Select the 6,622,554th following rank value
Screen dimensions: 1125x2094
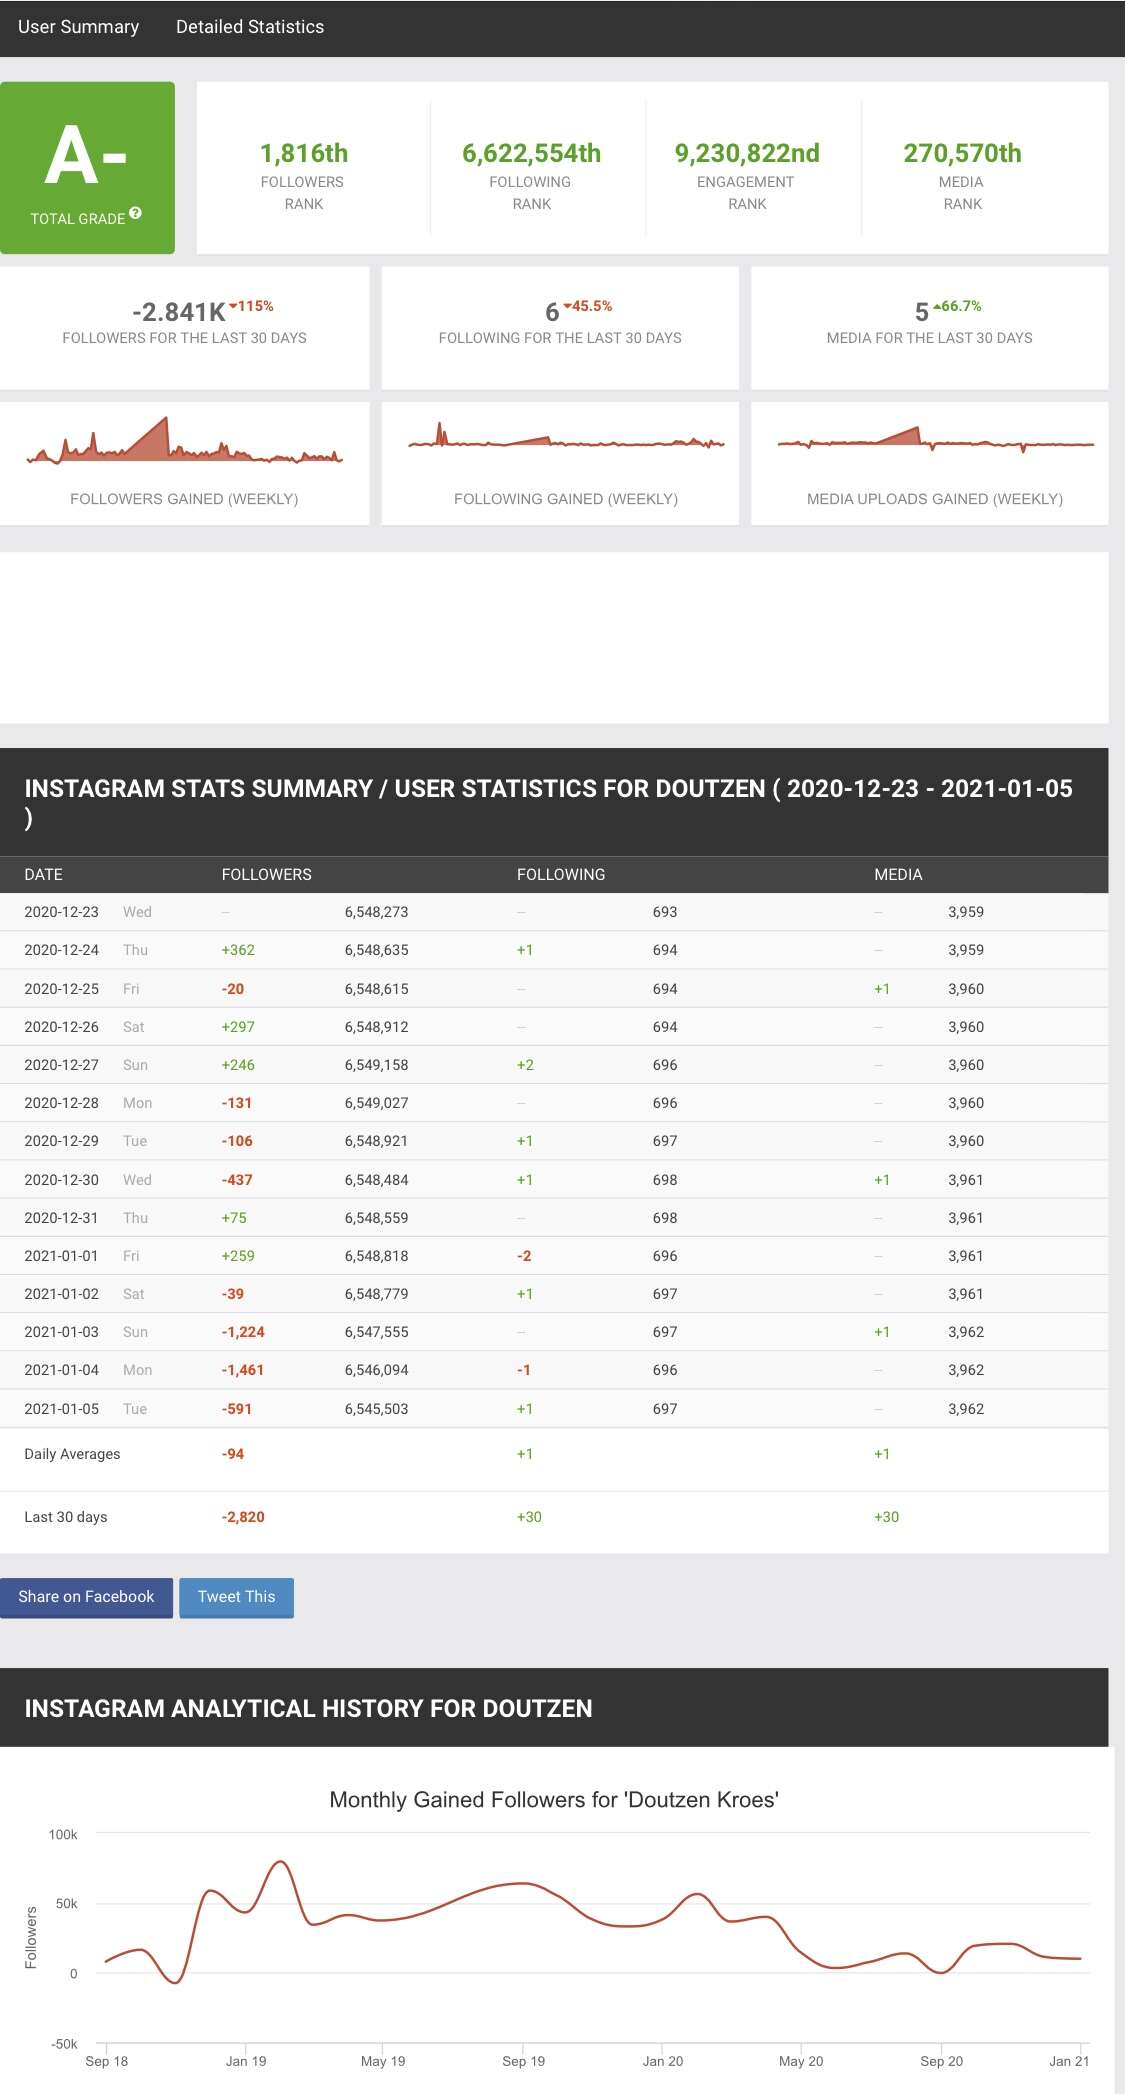pyautogui.click(x=531, y=153)
